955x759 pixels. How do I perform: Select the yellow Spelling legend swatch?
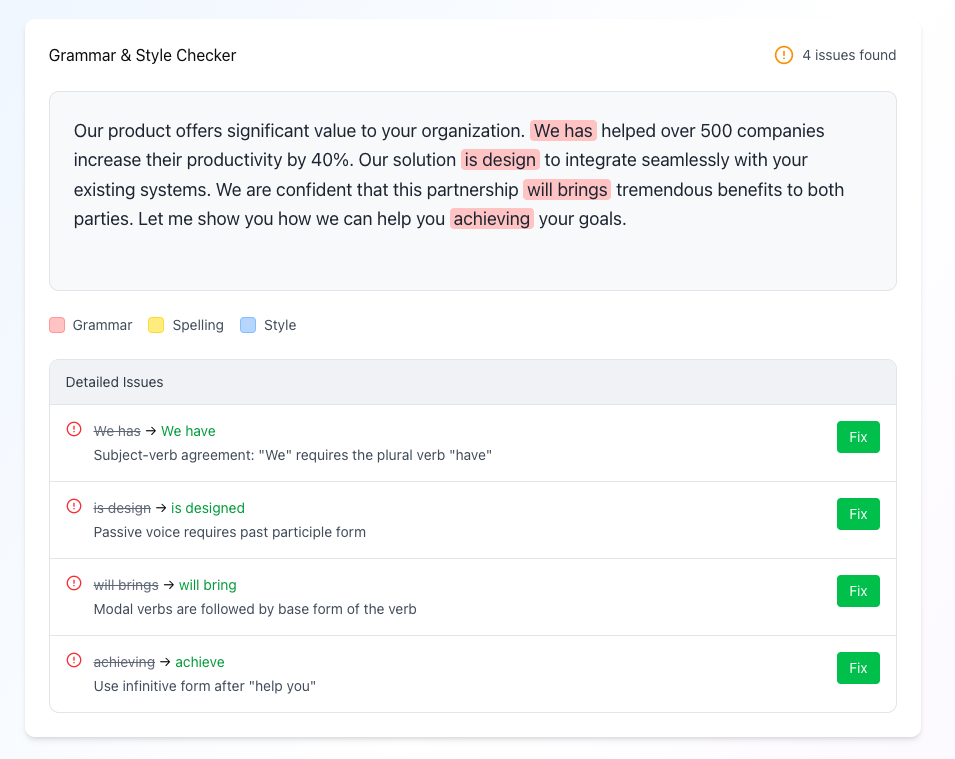pos(155,325)
